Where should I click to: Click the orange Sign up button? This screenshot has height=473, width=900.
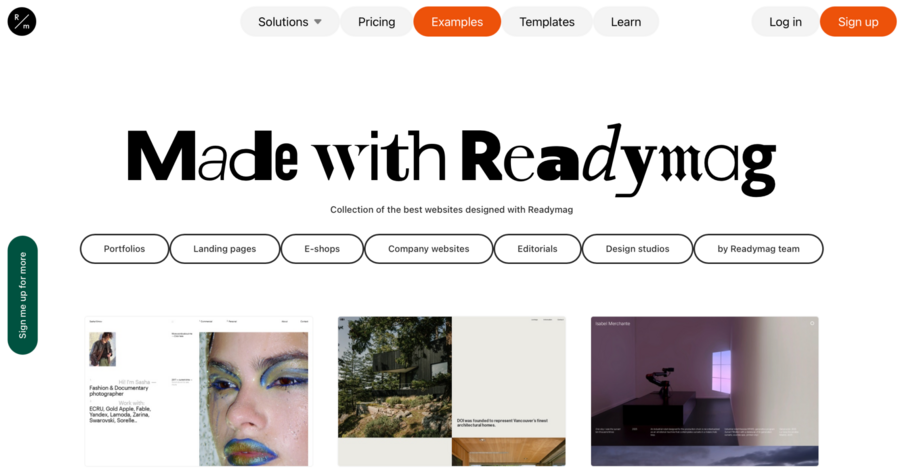(x=858, y=22)
